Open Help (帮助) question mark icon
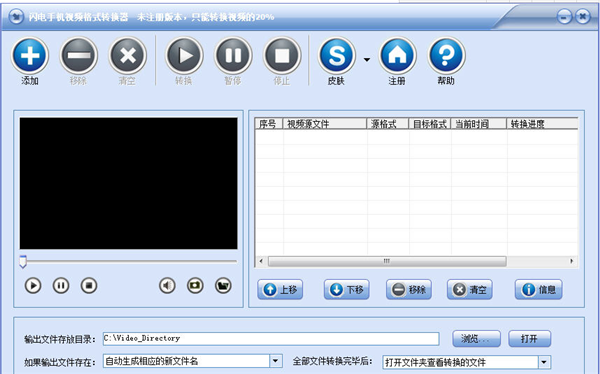Screen dimensions: 600x374 click(x=447, y=56)
